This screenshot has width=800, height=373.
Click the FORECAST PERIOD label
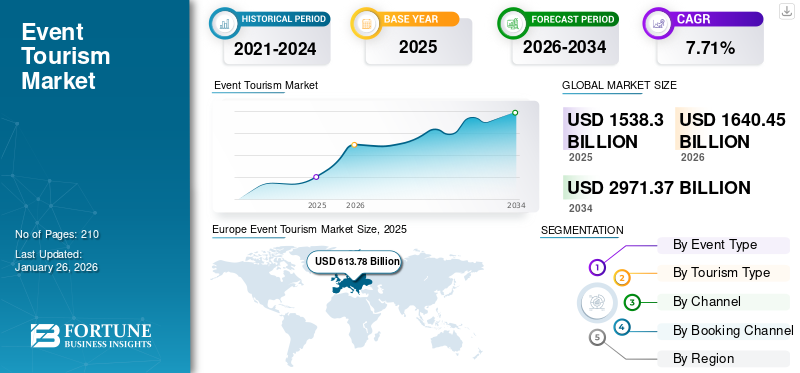(x=572, y=19)
